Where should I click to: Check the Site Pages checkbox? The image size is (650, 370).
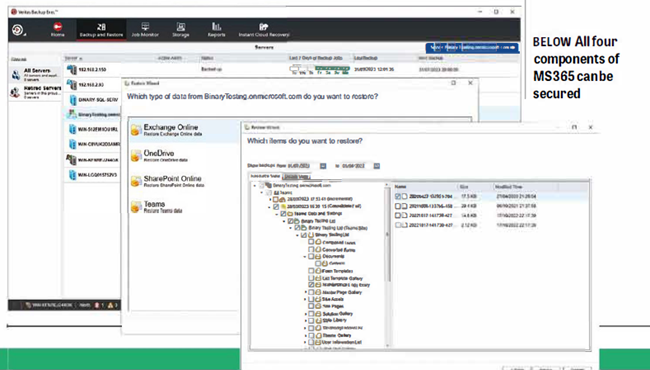coord(311,307)
